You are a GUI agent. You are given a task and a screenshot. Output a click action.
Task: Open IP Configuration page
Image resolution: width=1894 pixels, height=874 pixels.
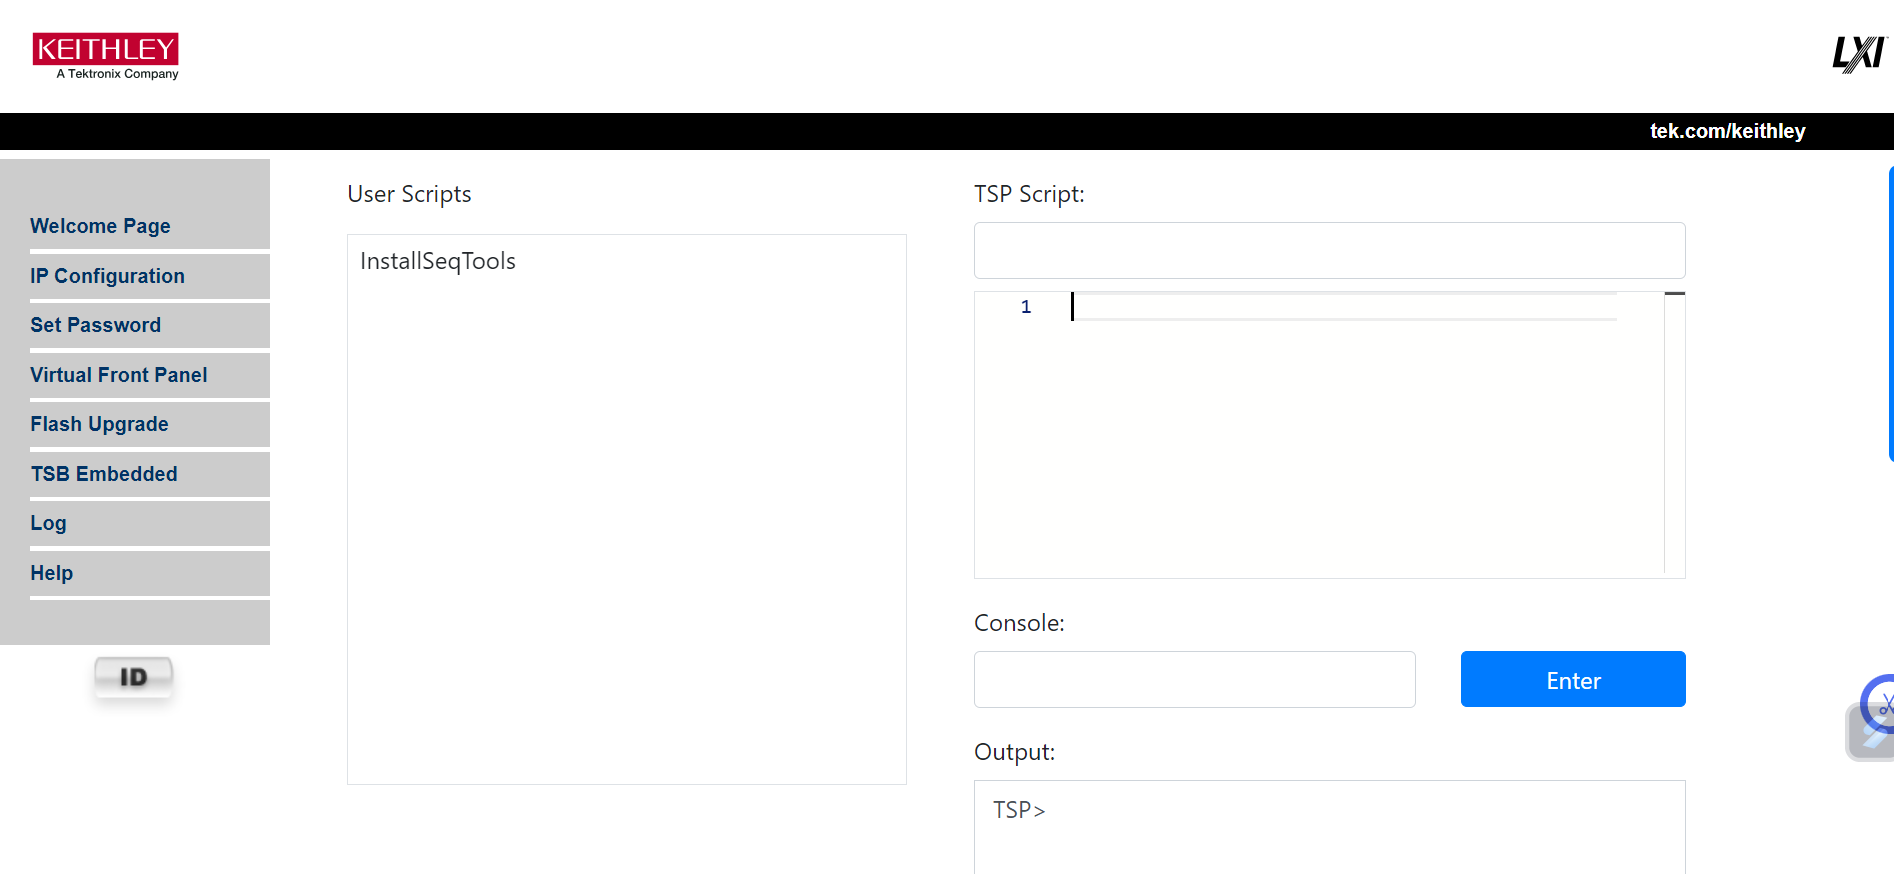tap(107, 276)
